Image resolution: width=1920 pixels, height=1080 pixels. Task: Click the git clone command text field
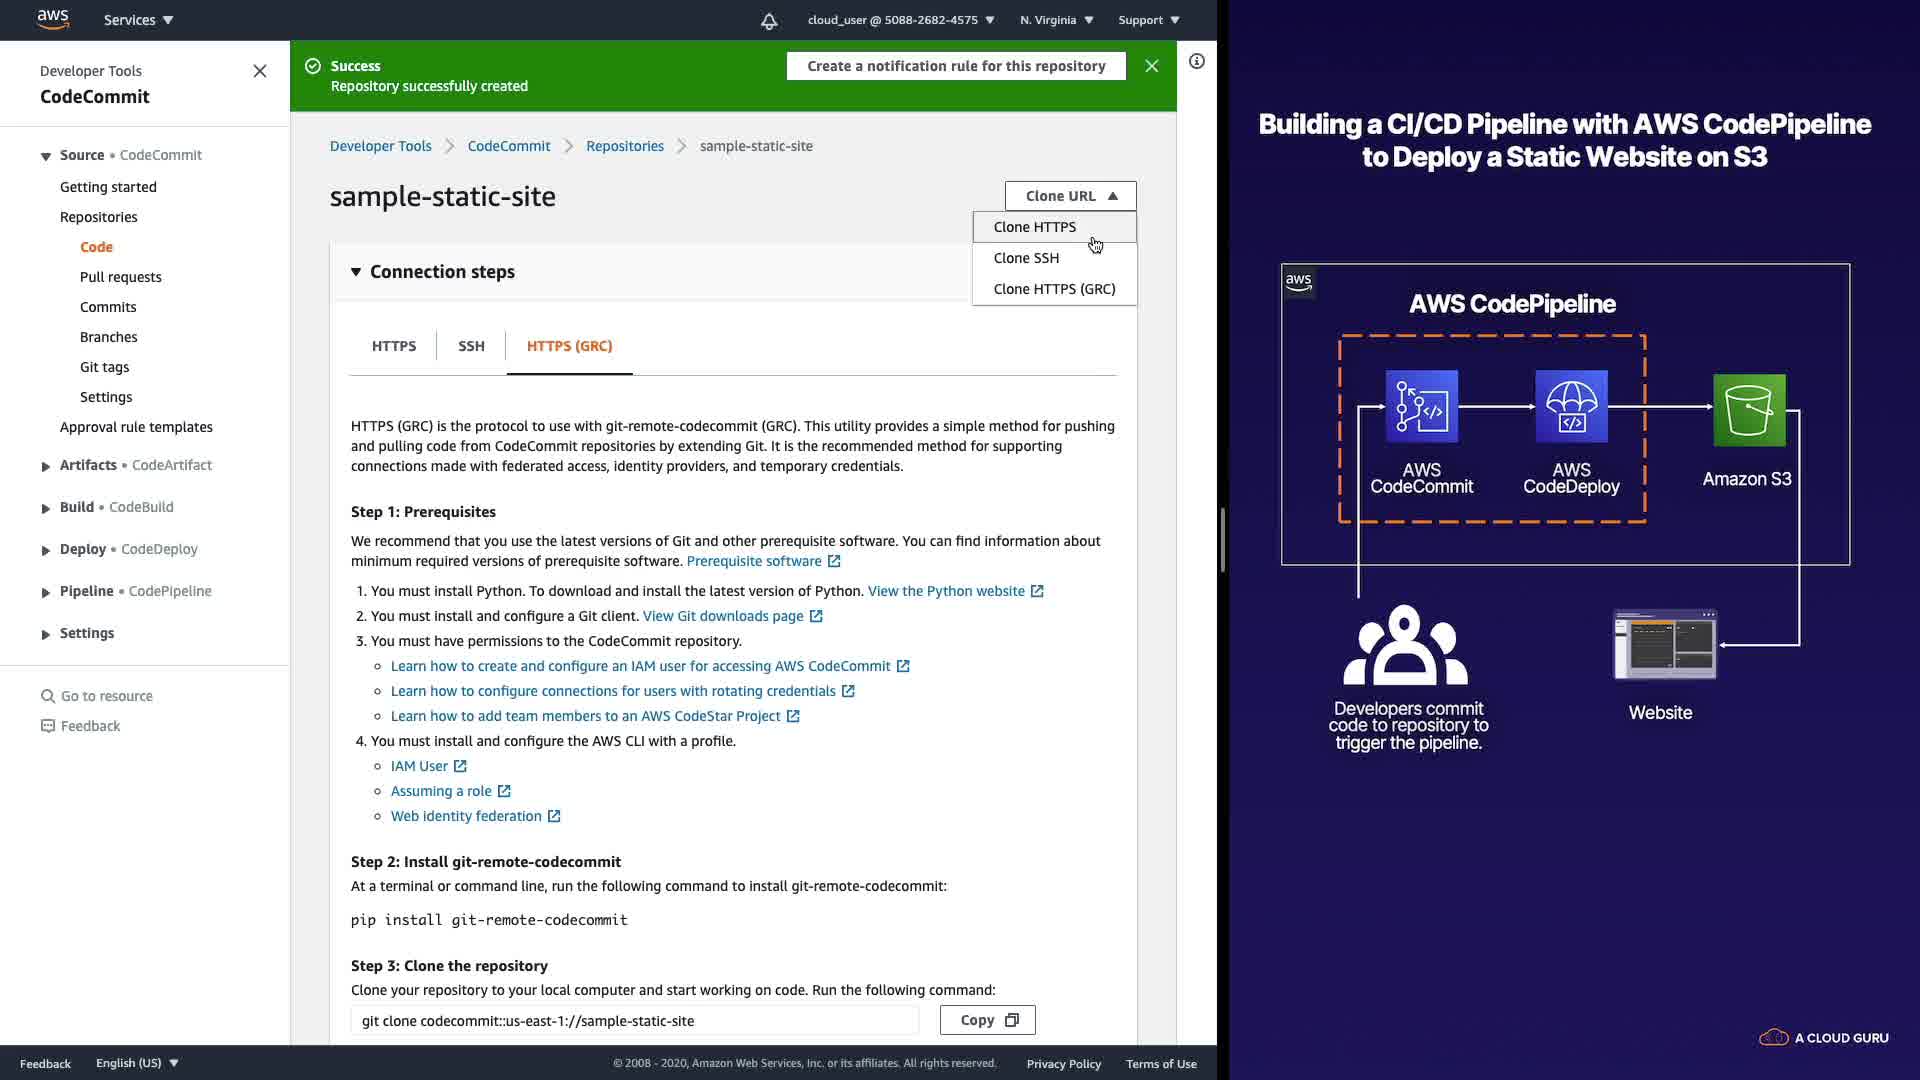click(x=634, y=1021)
